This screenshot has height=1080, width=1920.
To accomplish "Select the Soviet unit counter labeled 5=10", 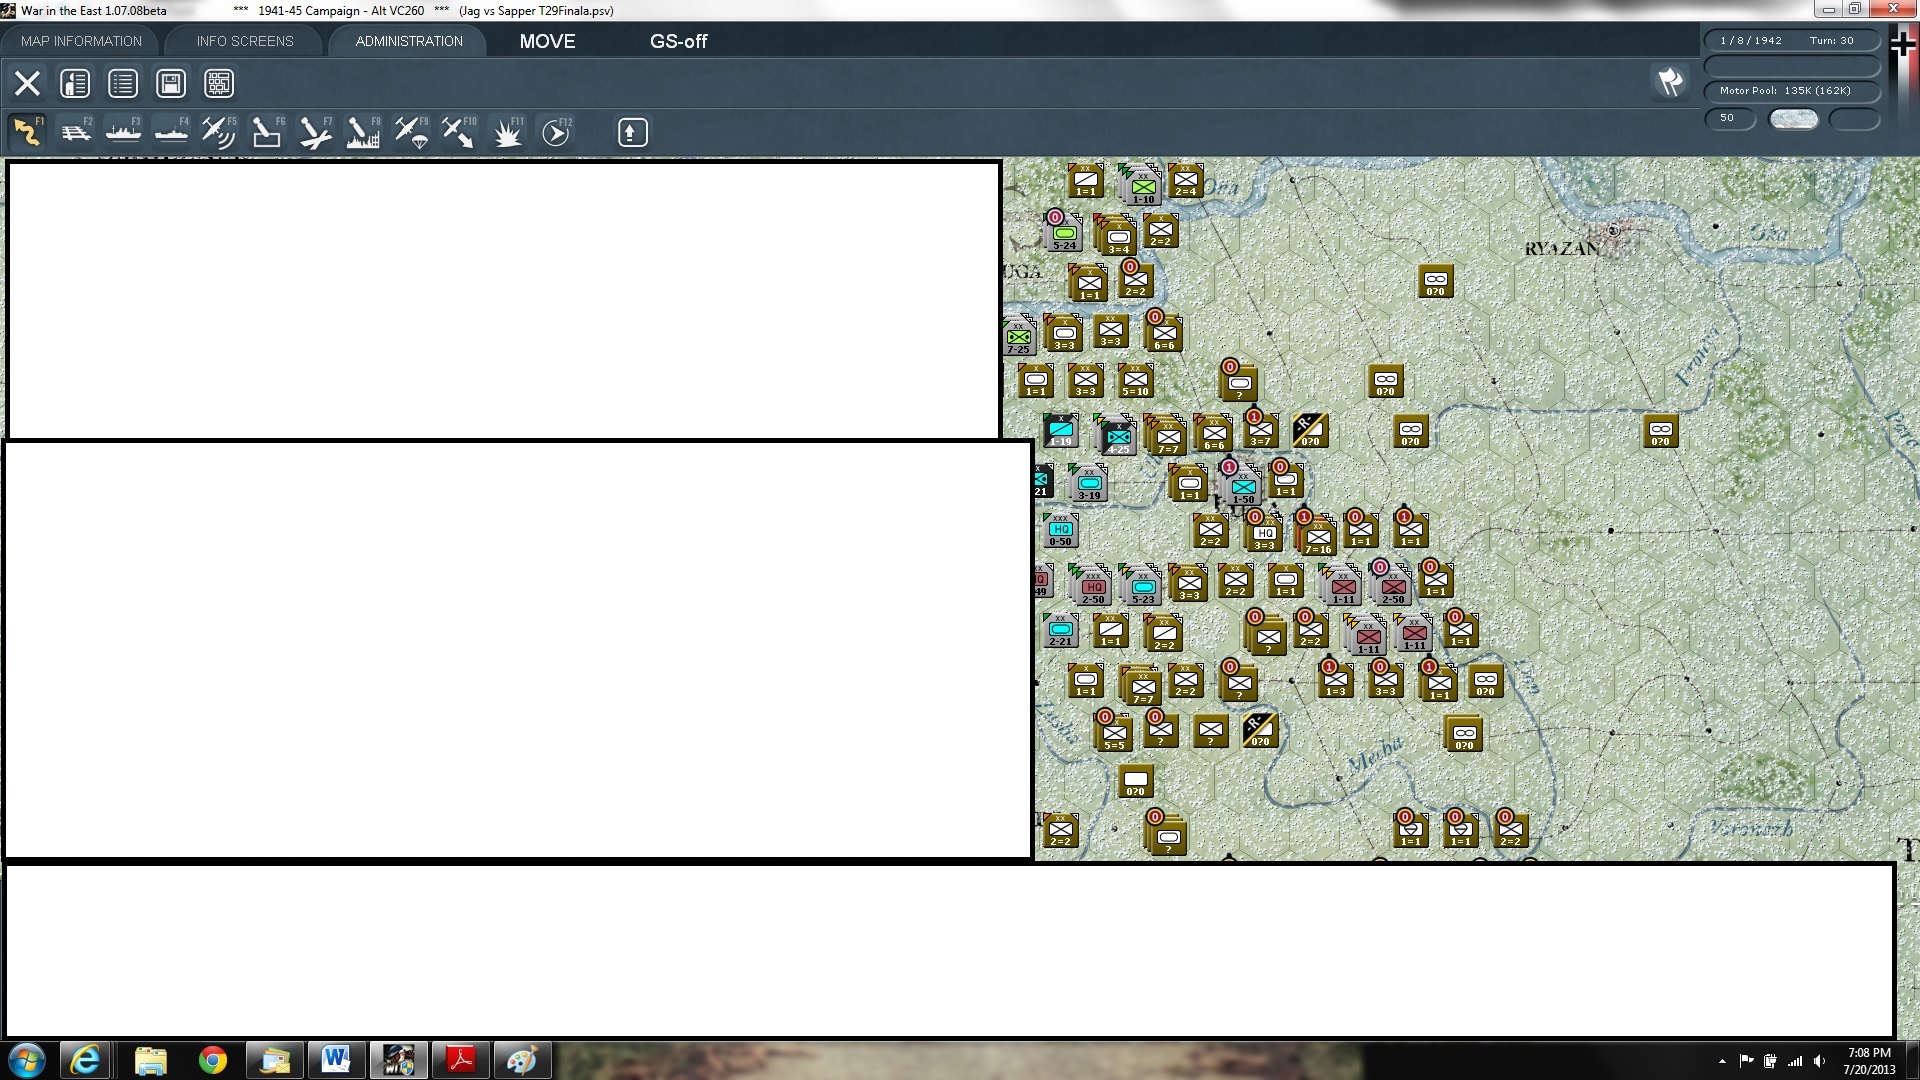I will click(x=1135, y=380).
